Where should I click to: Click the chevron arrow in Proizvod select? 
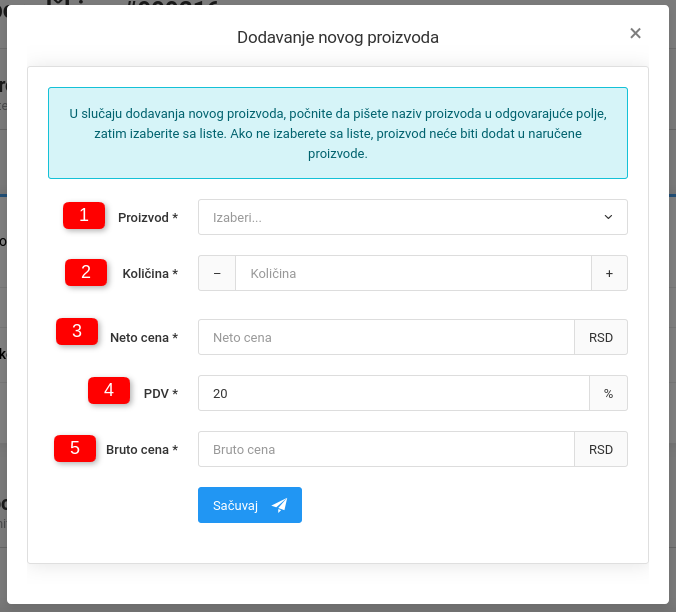609,217
